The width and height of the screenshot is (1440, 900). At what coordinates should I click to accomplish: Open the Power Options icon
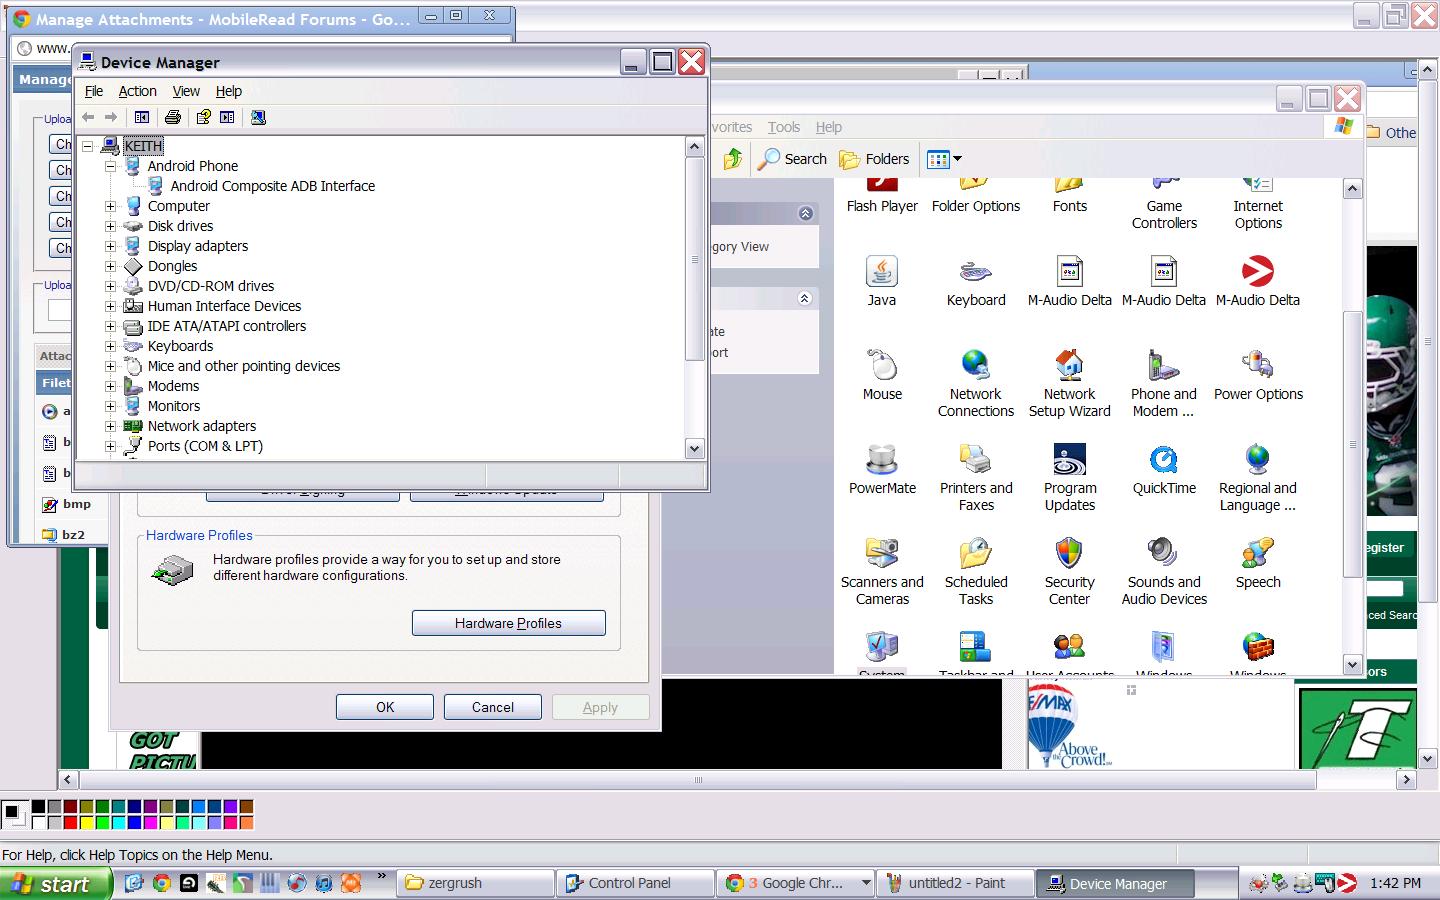point(1258,375)
